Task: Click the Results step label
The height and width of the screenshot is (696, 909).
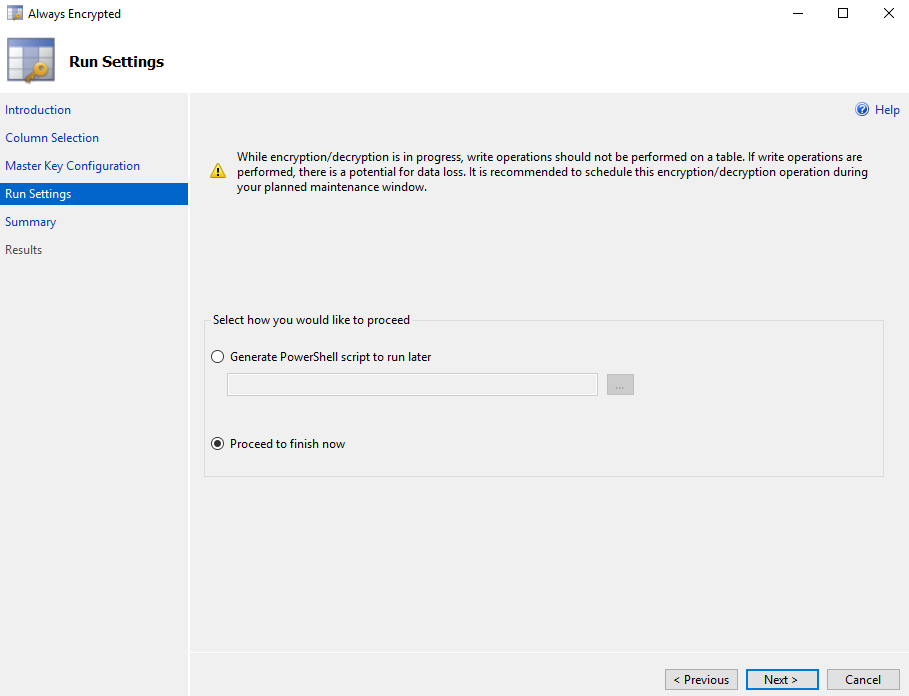Action: coord(23,250)
